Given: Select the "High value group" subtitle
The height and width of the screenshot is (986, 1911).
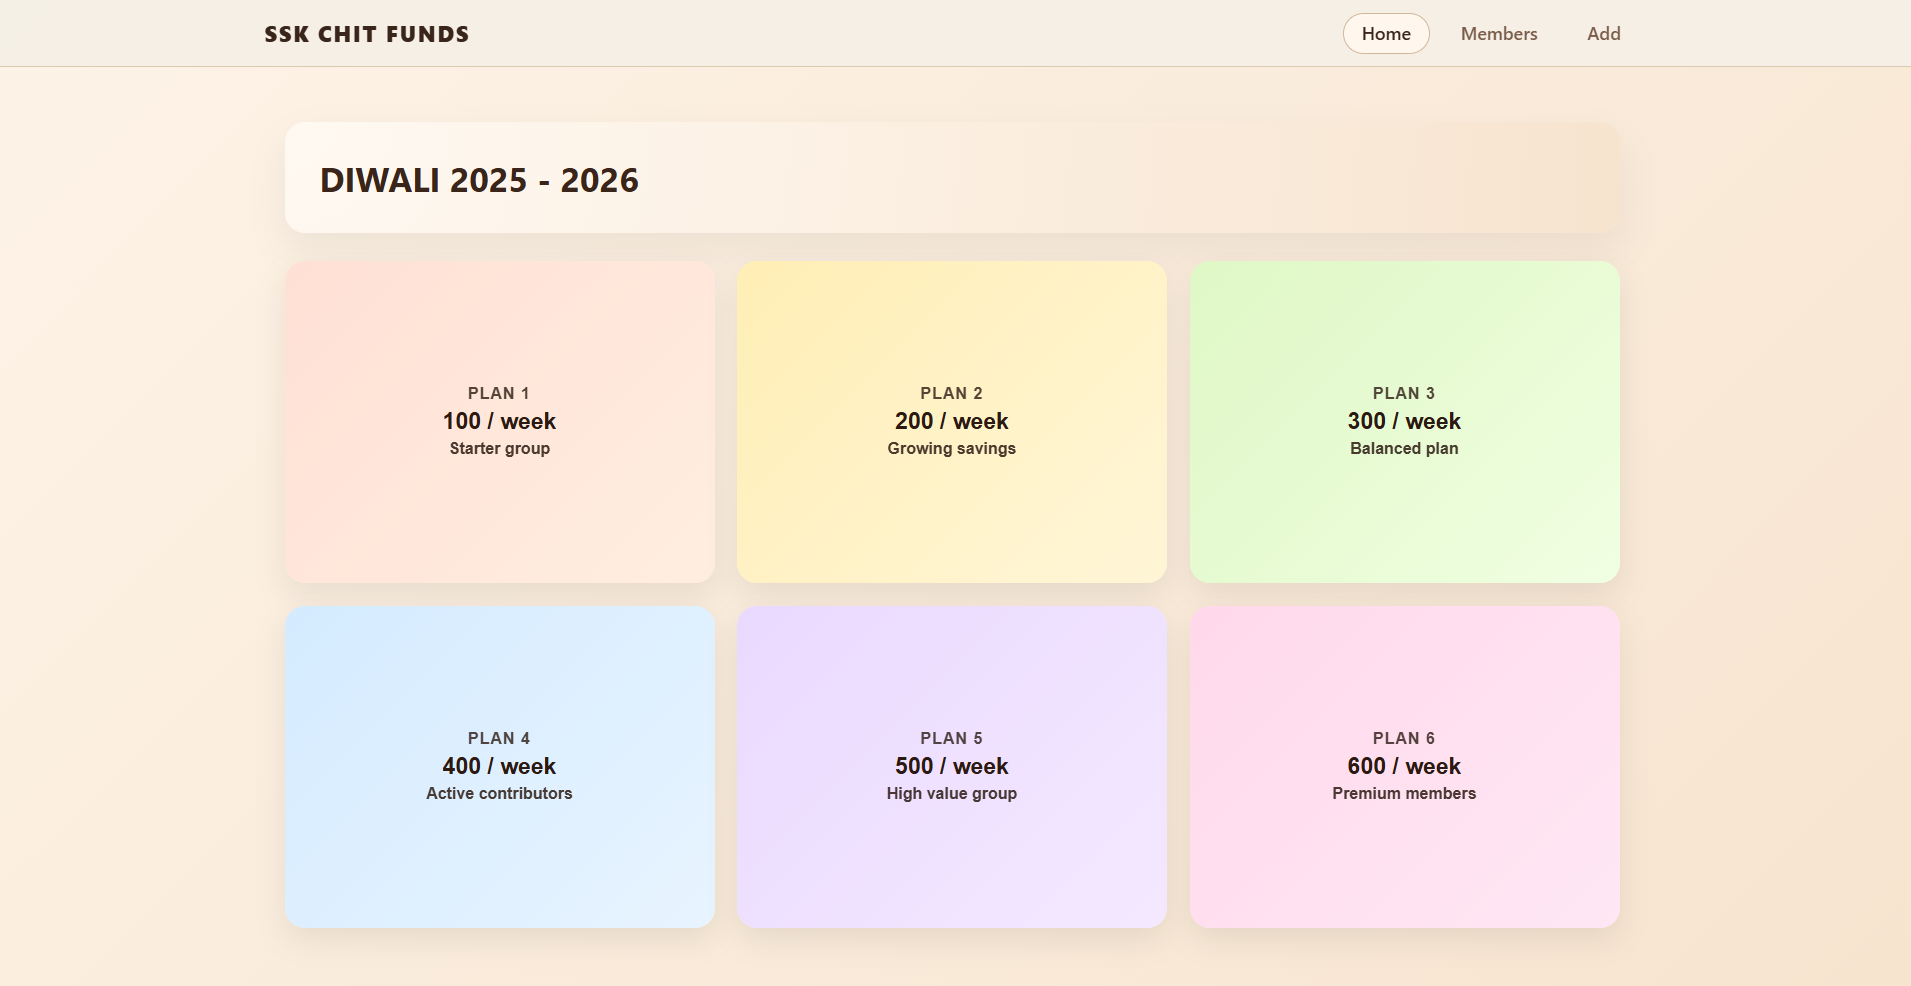Looking at the screenshot, I should [x=951, y=794].
